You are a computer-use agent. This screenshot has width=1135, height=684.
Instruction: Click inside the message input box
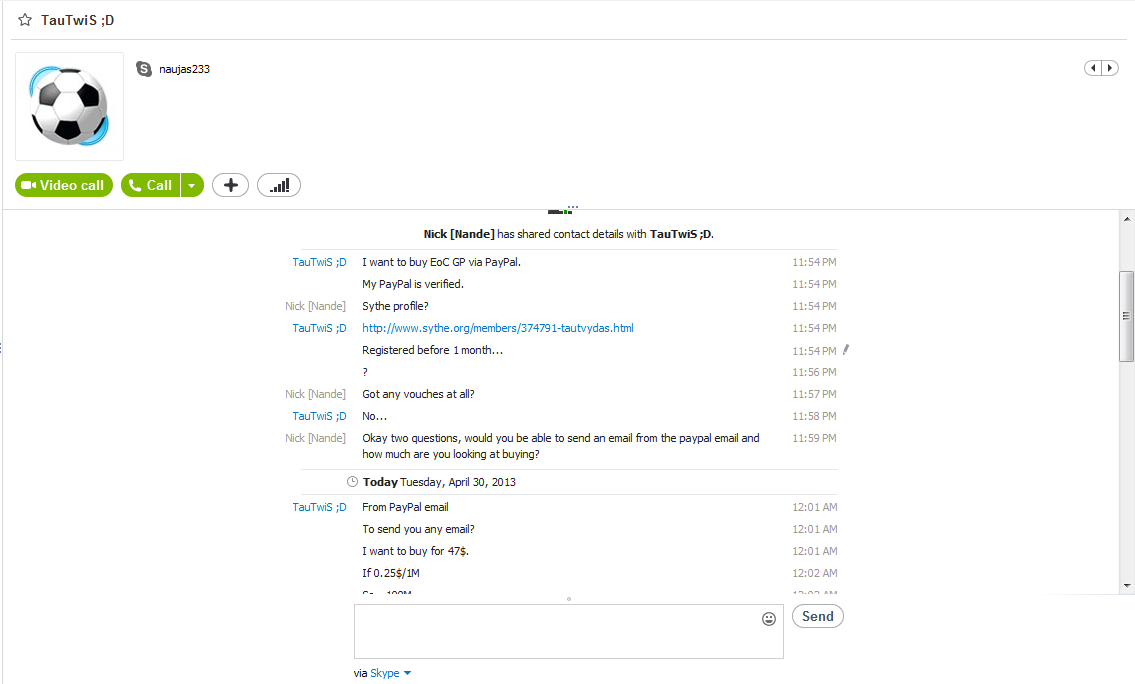point(569,632)
